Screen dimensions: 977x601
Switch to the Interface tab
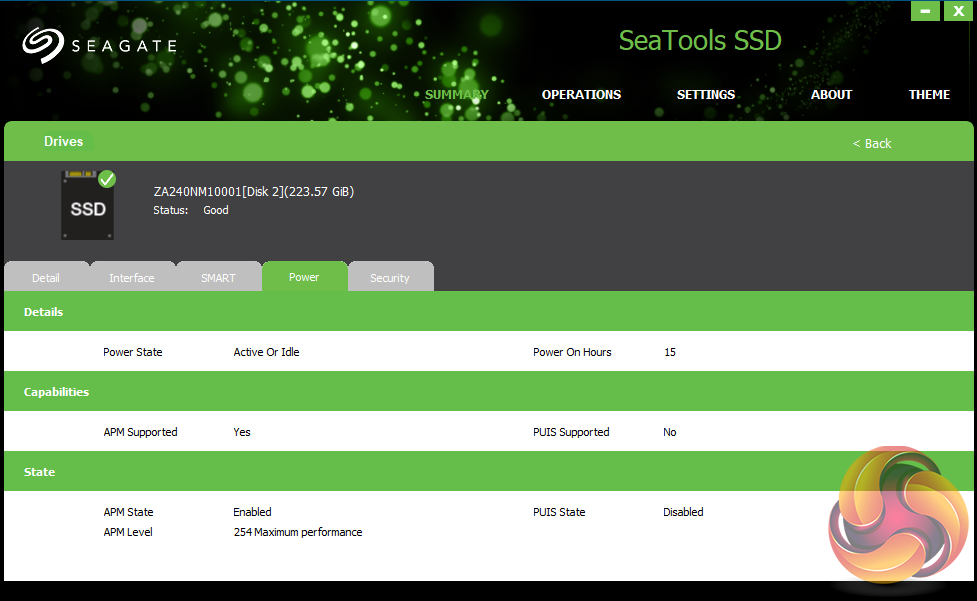(132, 278)
